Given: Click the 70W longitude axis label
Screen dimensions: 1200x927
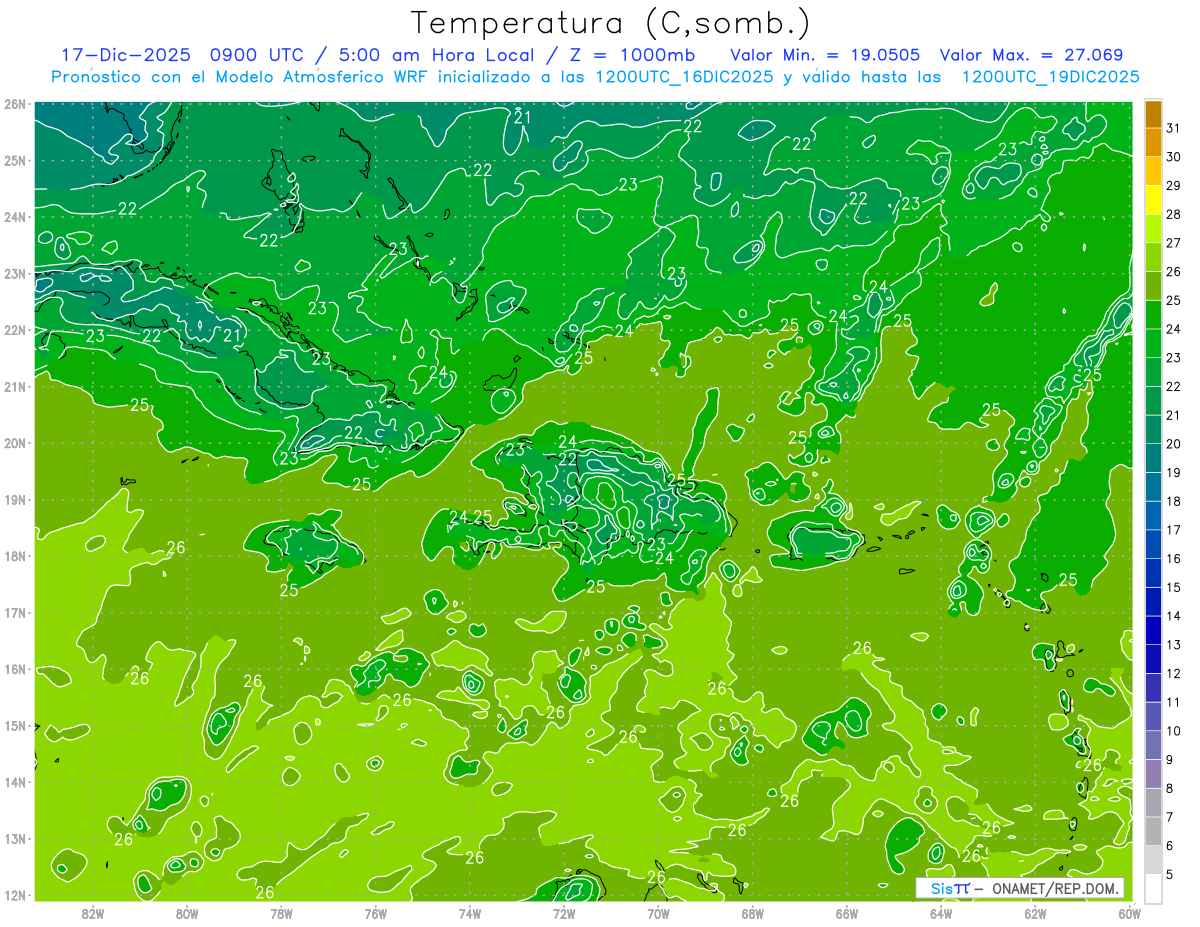Looking at the screenshot, I should click(x=658, y=913).
